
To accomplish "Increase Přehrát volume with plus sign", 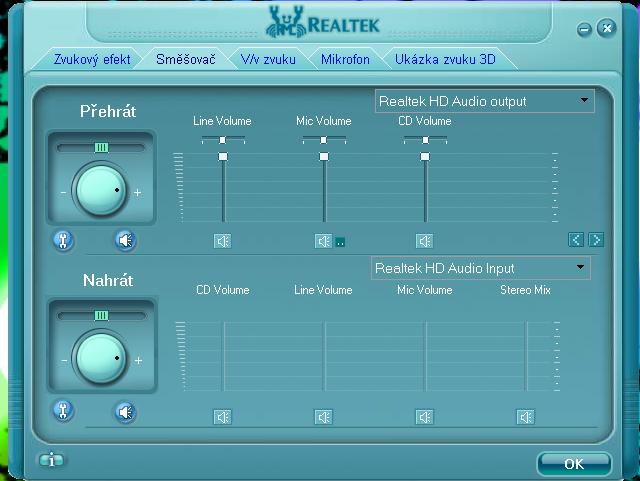I will [138, 193].
